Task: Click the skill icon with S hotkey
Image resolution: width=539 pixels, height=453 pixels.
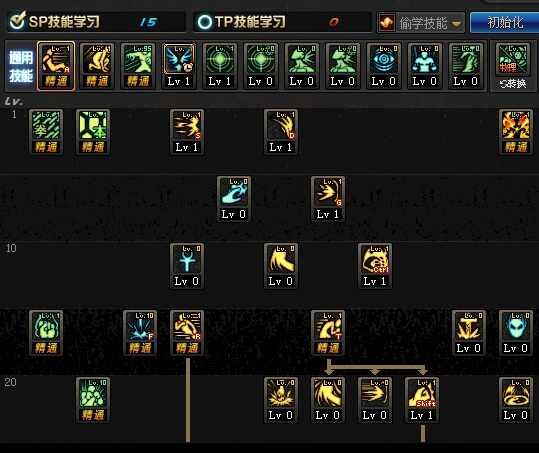Action: pos(187,126)
